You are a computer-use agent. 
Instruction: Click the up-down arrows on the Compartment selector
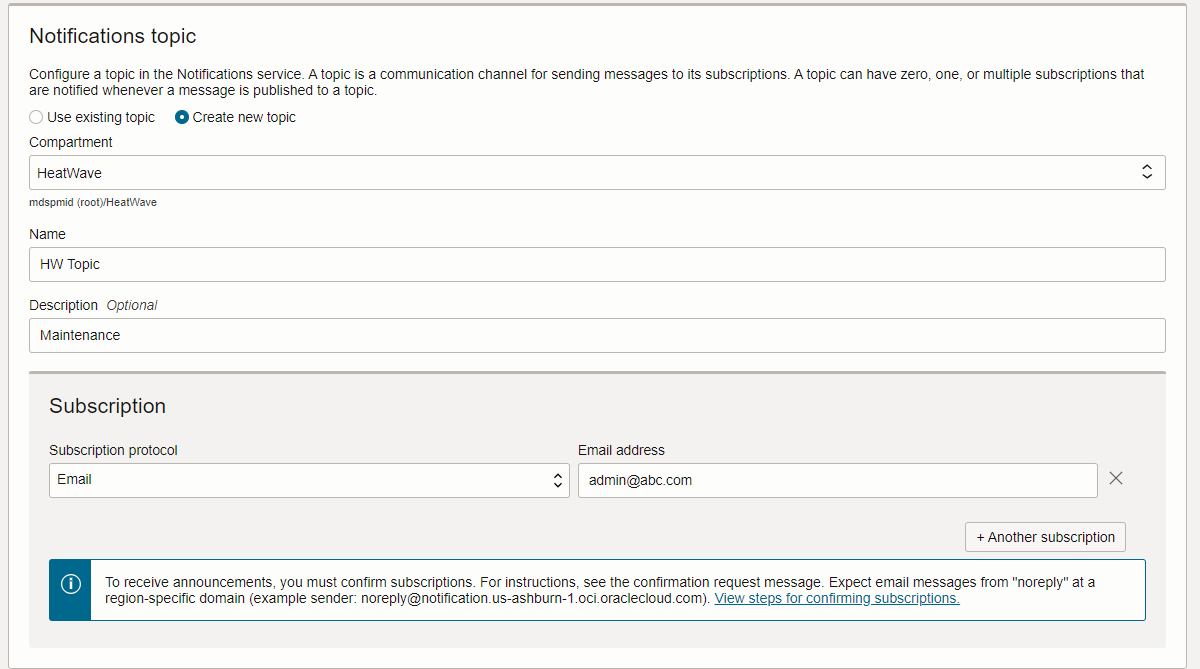[1147, 172]
